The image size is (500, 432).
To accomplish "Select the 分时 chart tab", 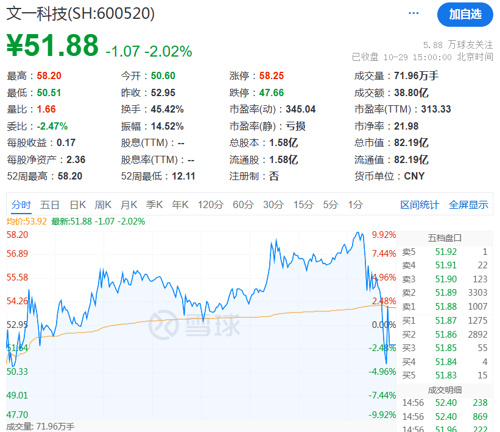I will [x=21, y=205].
